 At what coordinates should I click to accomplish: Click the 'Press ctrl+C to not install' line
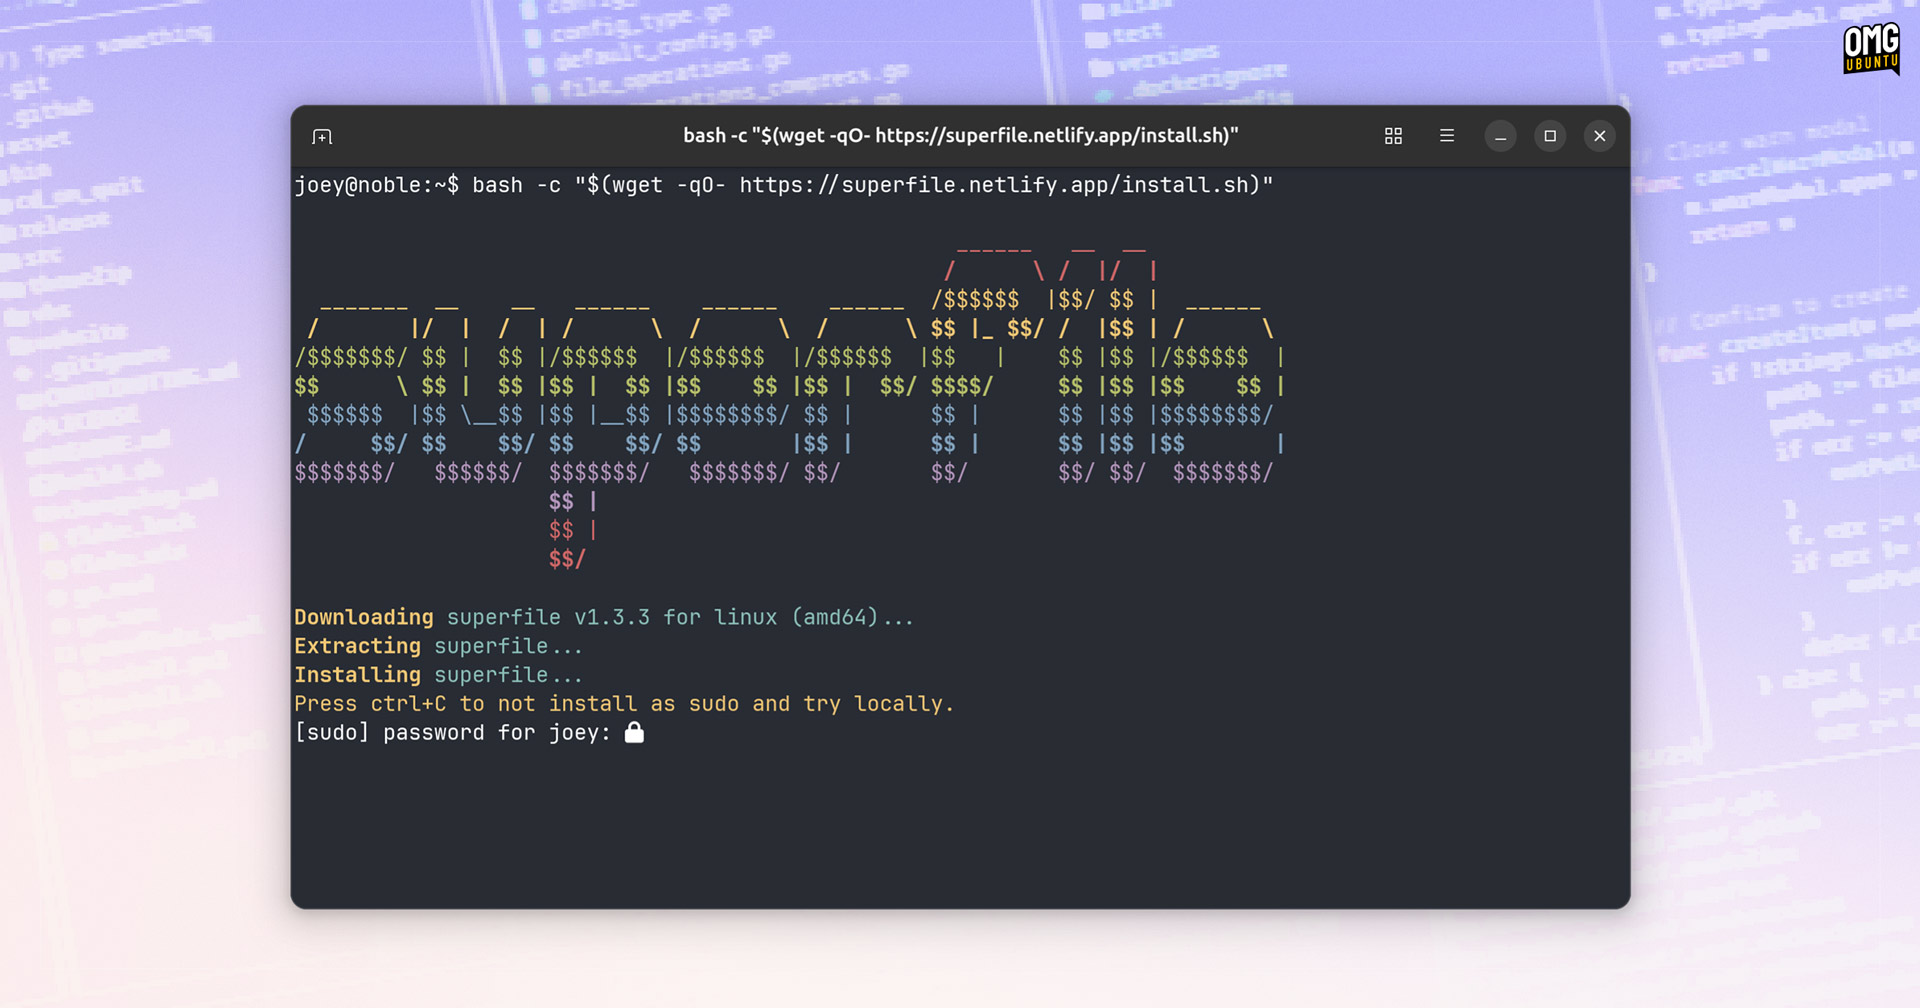[x=624, y=703]
